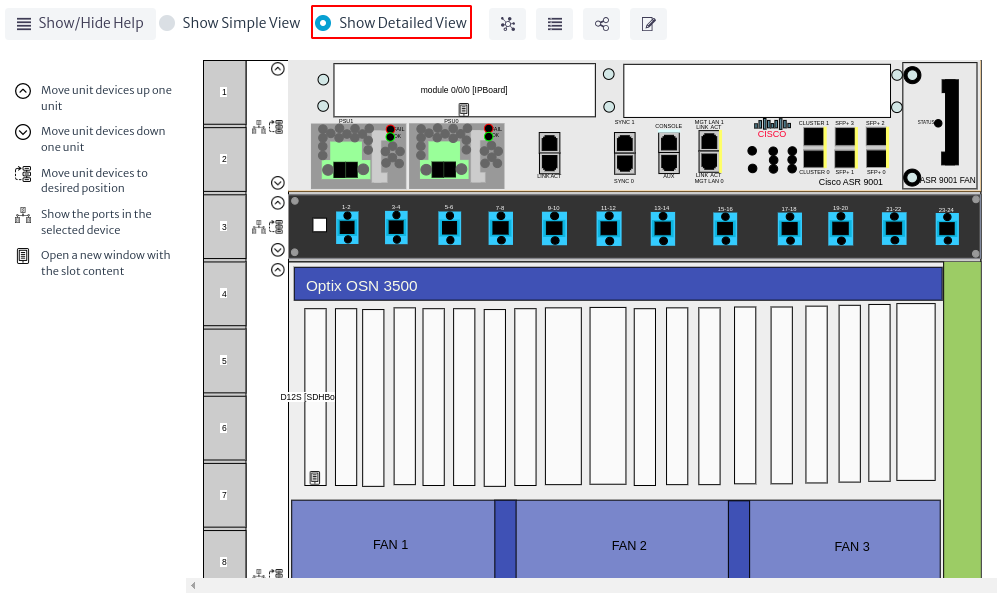Move the Optix OSN 3500 up one unit
This screenshot has width=997, height=607.
point(278,270)
